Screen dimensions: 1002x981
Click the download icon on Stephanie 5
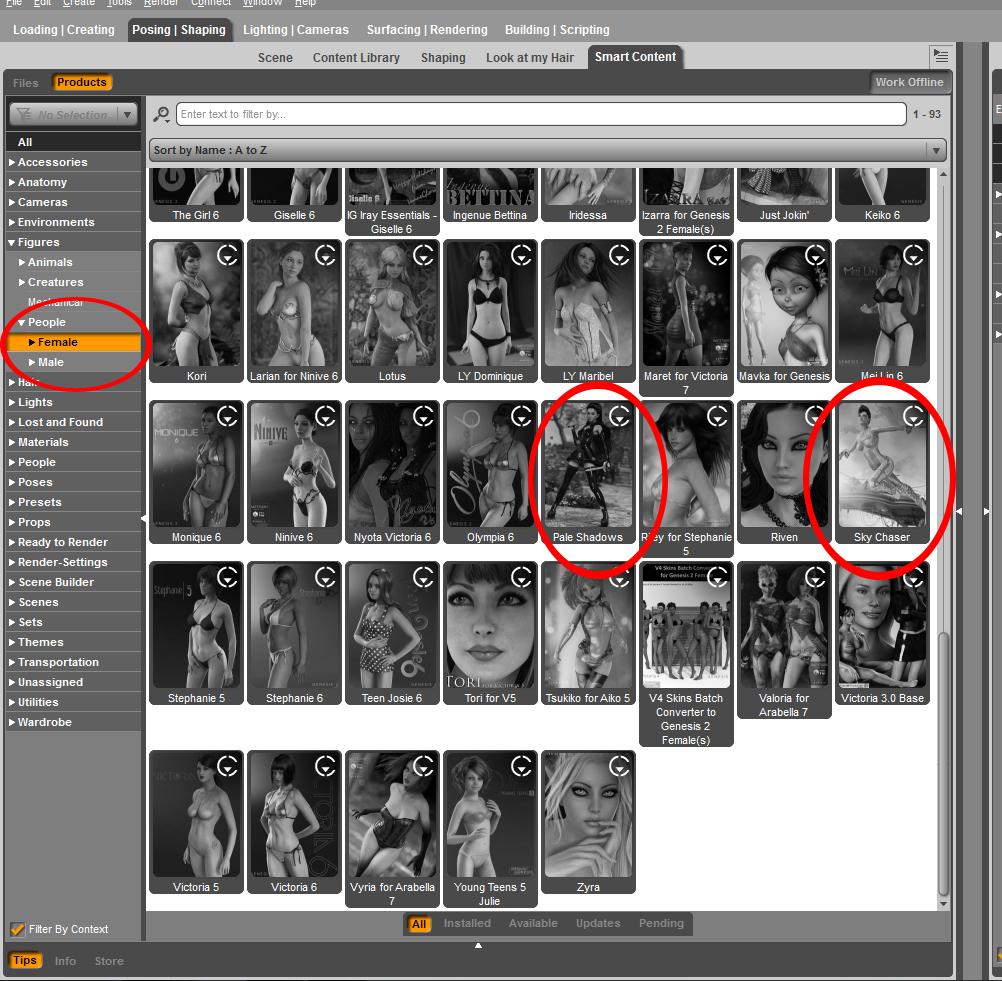[x=227, y=578]
